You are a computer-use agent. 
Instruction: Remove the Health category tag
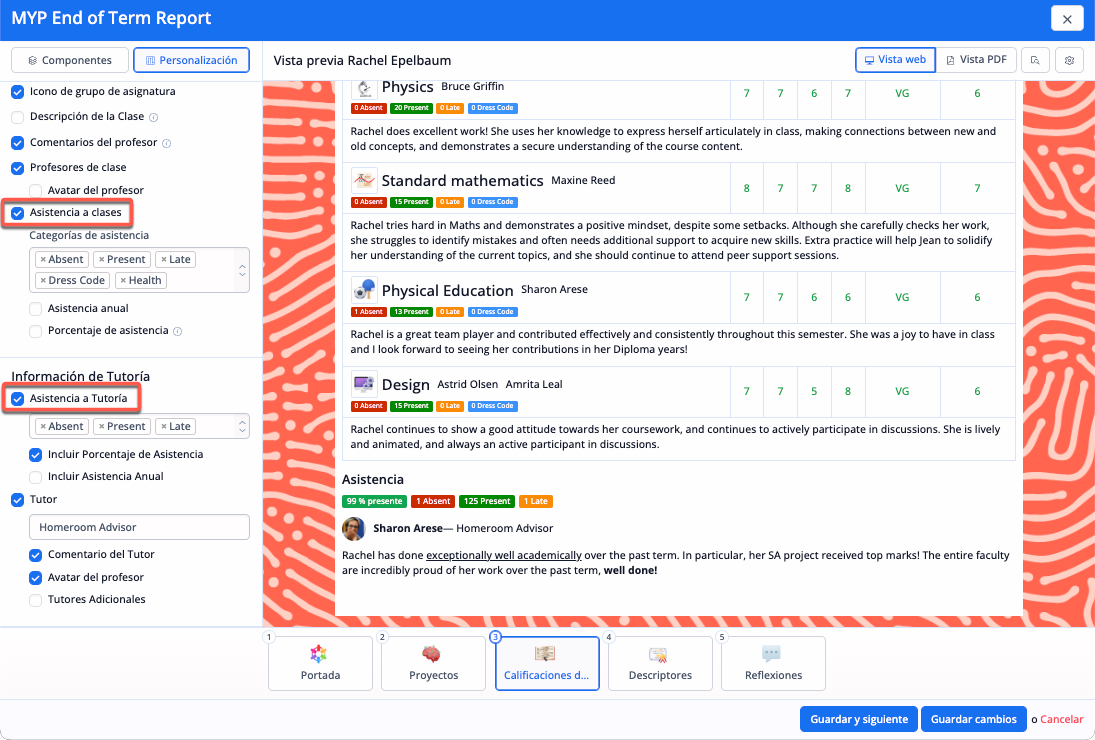[122, 281]
